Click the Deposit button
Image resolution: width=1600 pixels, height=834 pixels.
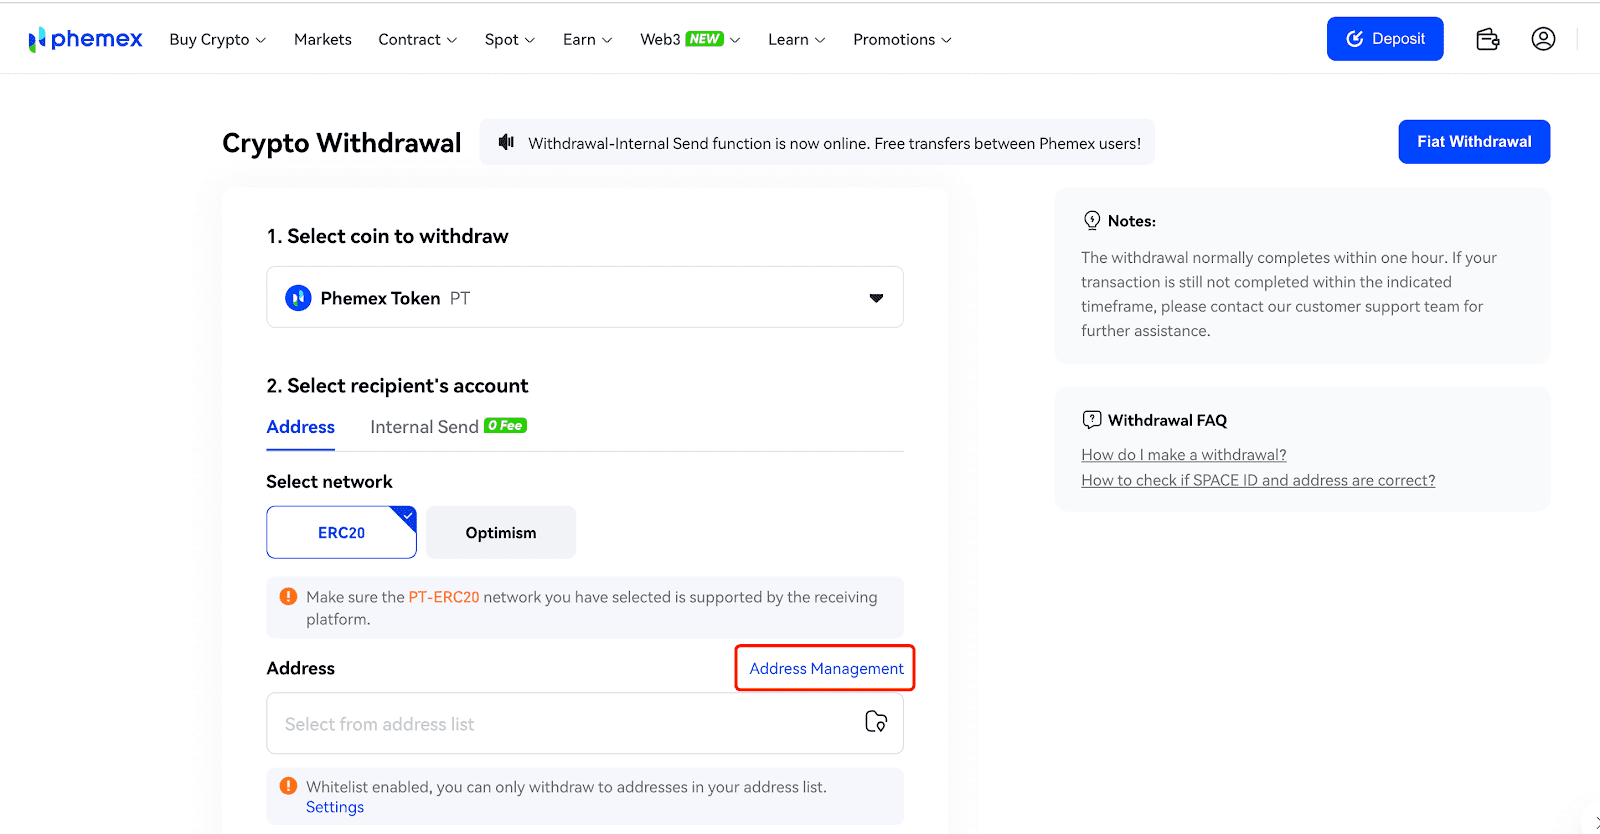pyautogui.click(x=1385, y=39)
